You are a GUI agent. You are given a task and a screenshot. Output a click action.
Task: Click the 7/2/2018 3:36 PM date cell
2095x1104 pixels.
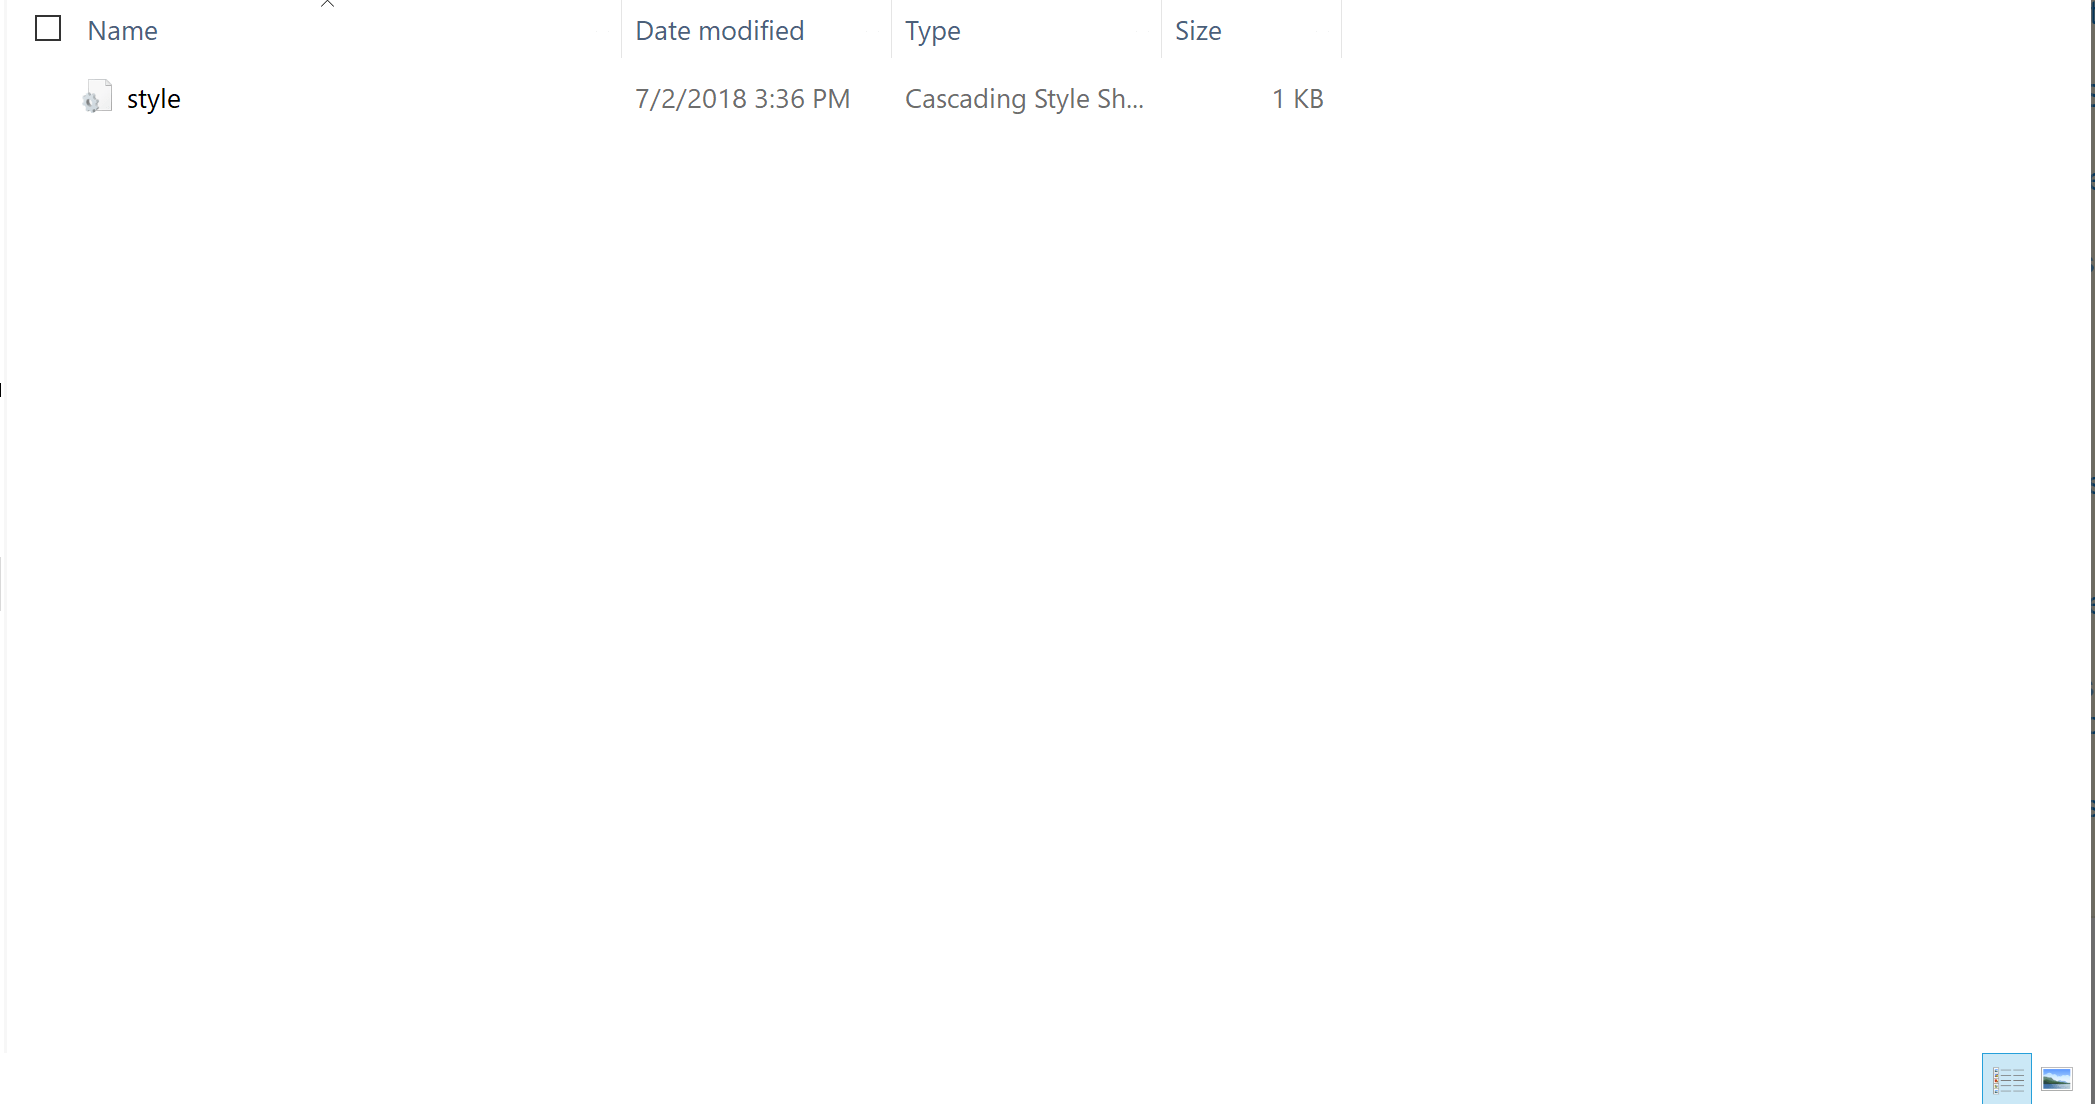coord(742,99)
